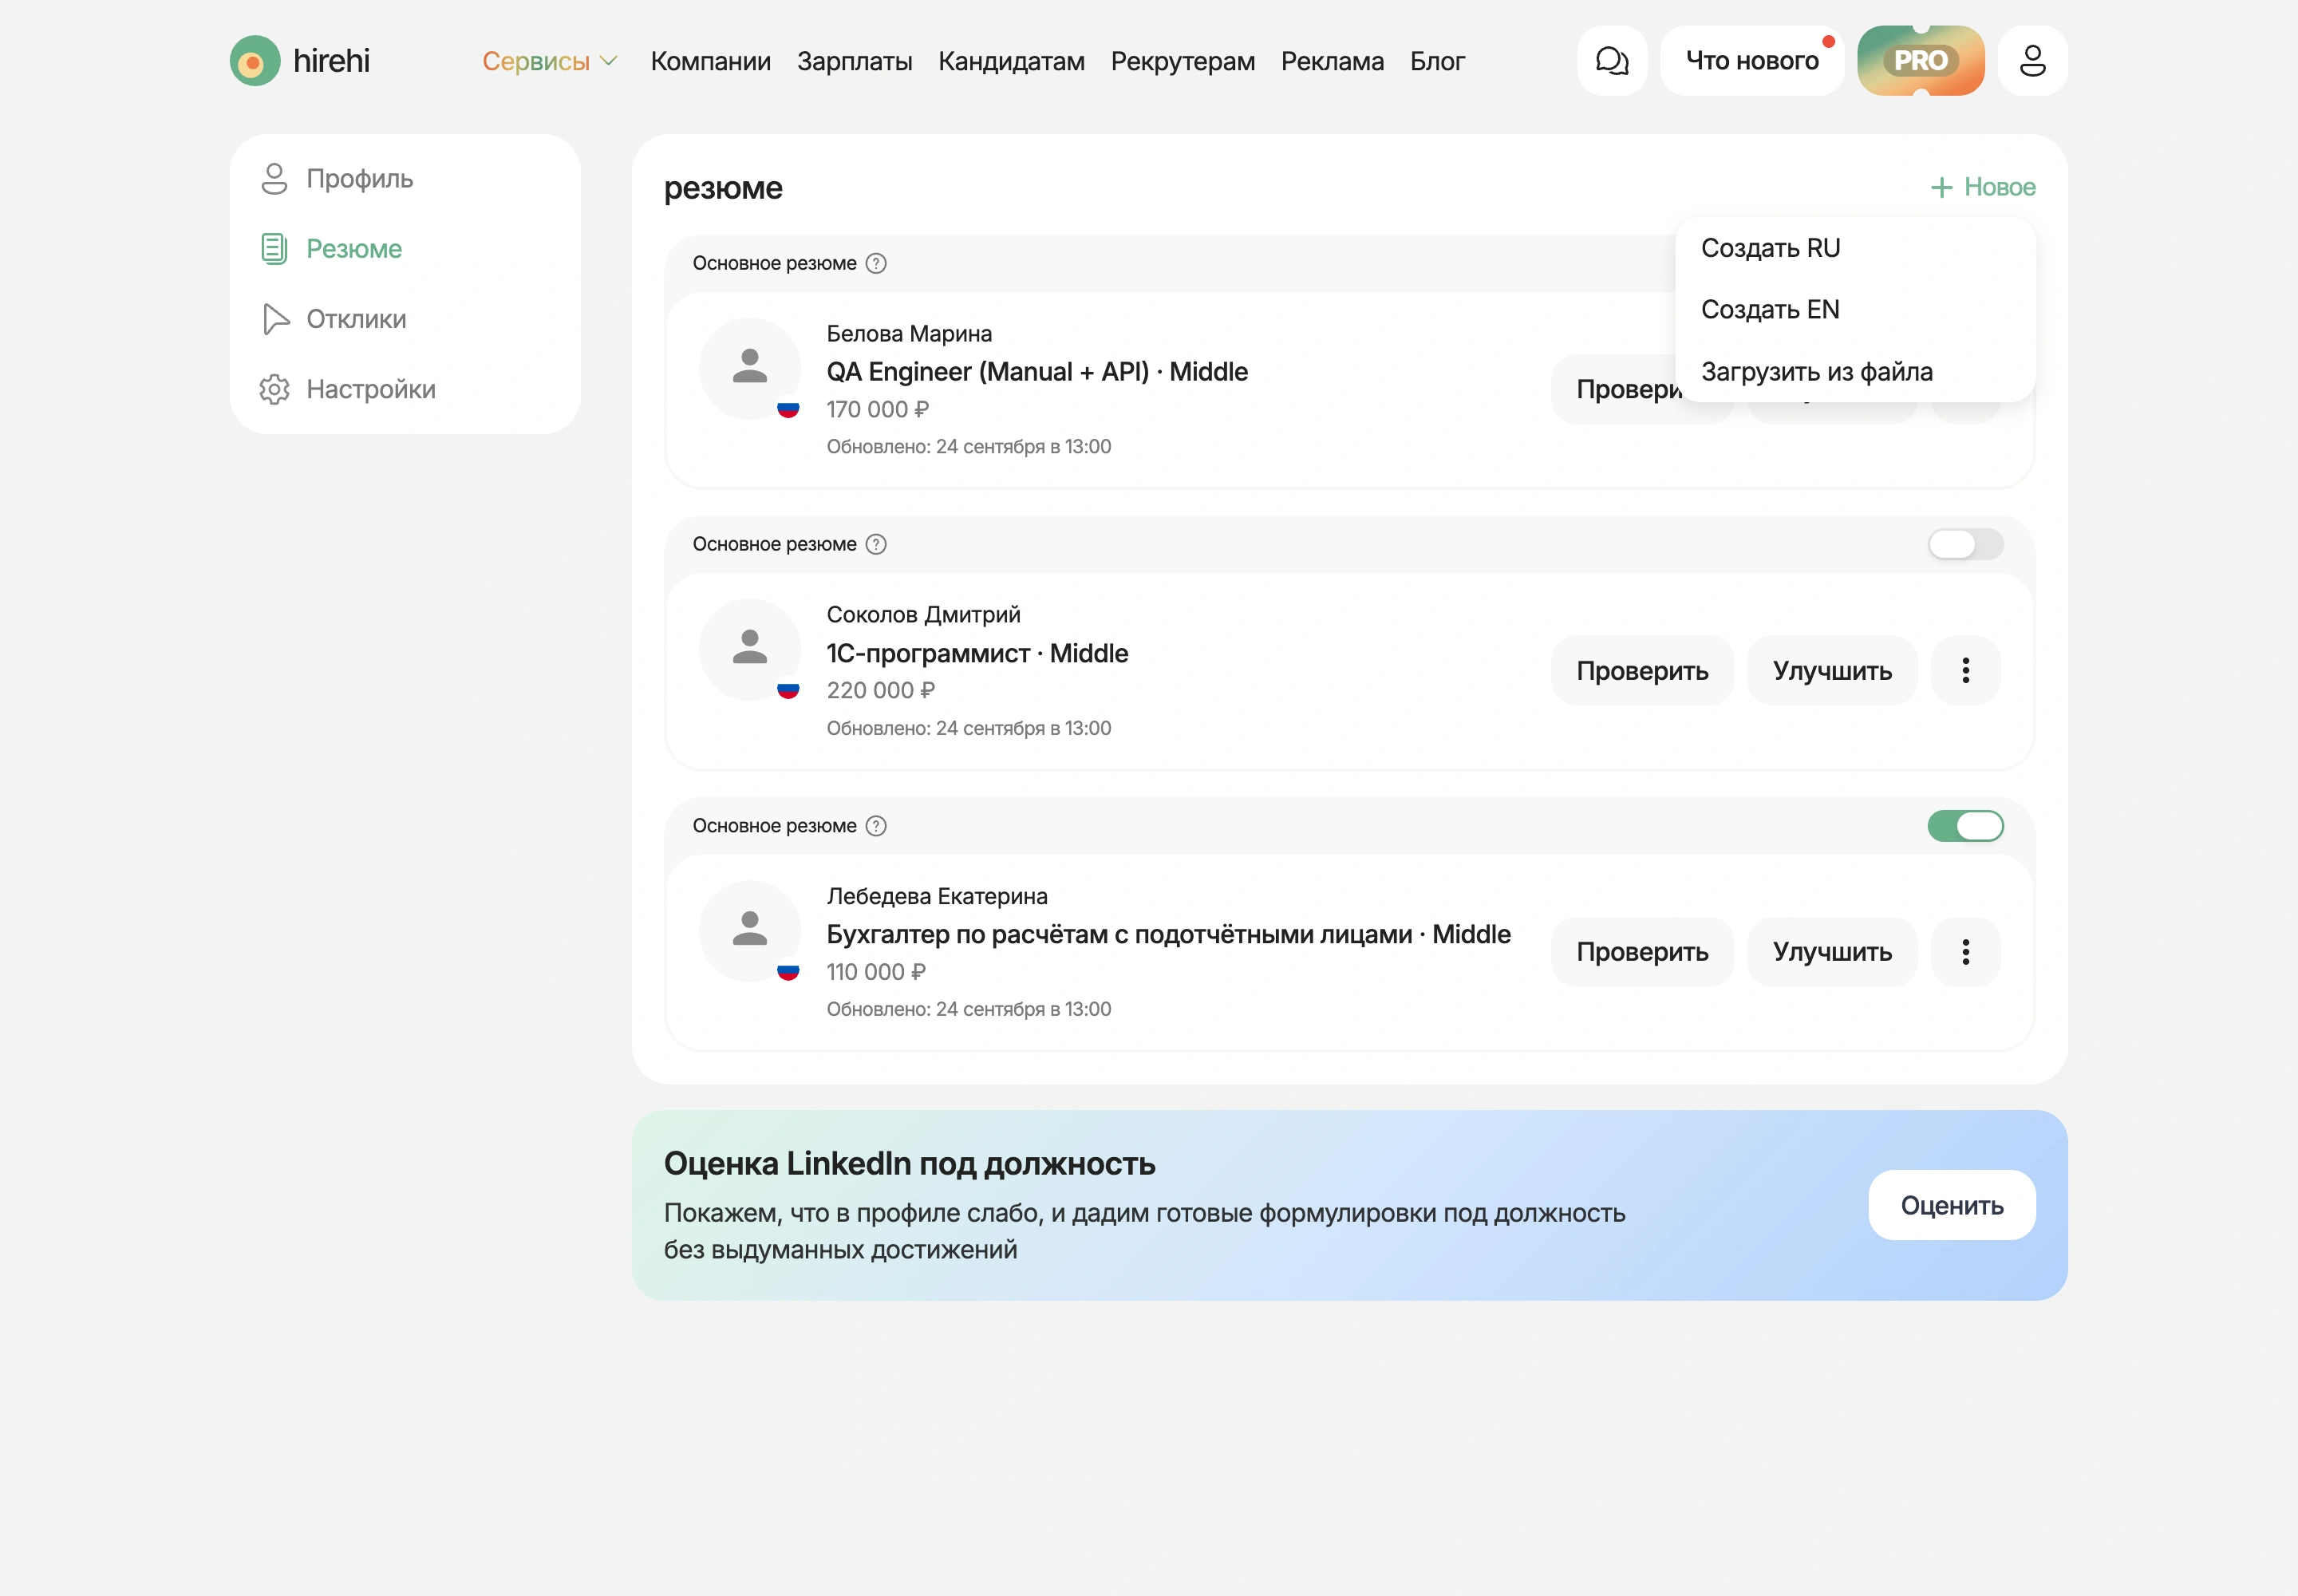The width and height of the screenshot is (2298, 1596).
Task: Click Проверить for the 1С-программист resume
Action: (x=1642, y=670)
